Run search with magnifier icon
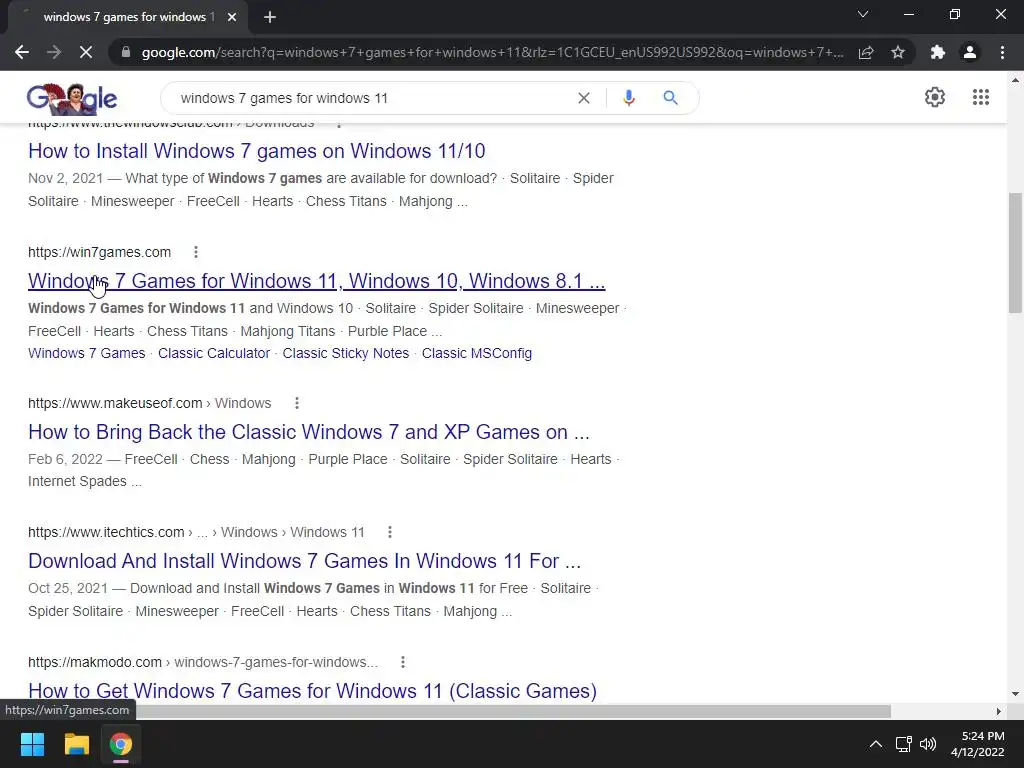 coord(670,98)
